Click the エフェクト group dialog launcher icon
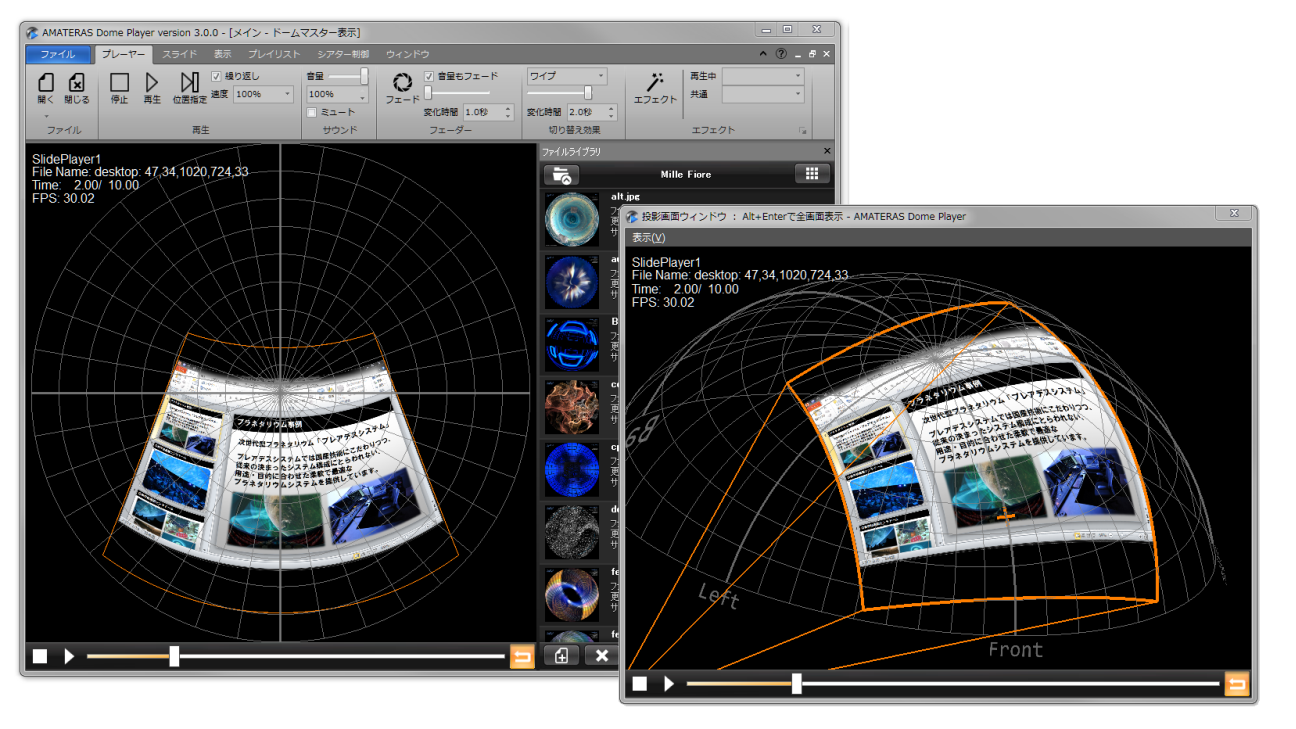Image resolution: width=1296 pixels, height=729 pixels. tap(801, 131)
